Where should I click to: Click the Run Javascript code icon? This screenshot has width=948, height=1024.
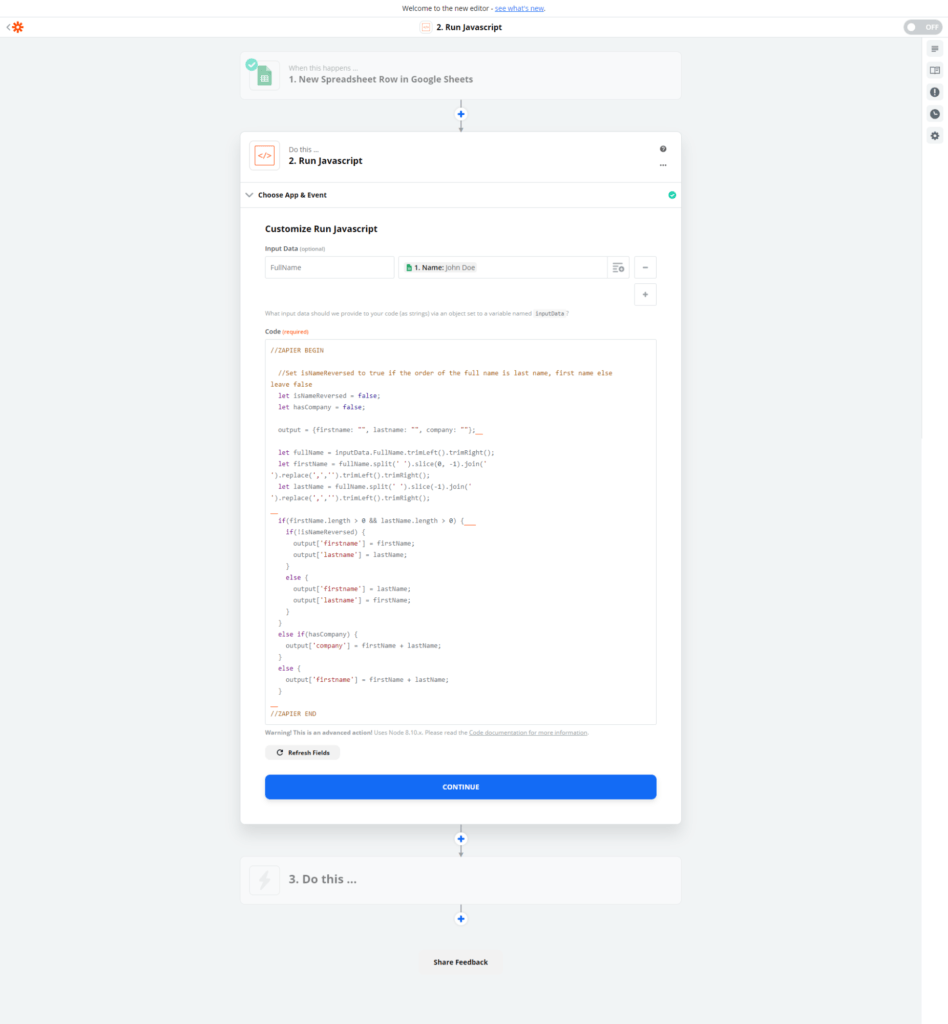[x=264, y=155]
